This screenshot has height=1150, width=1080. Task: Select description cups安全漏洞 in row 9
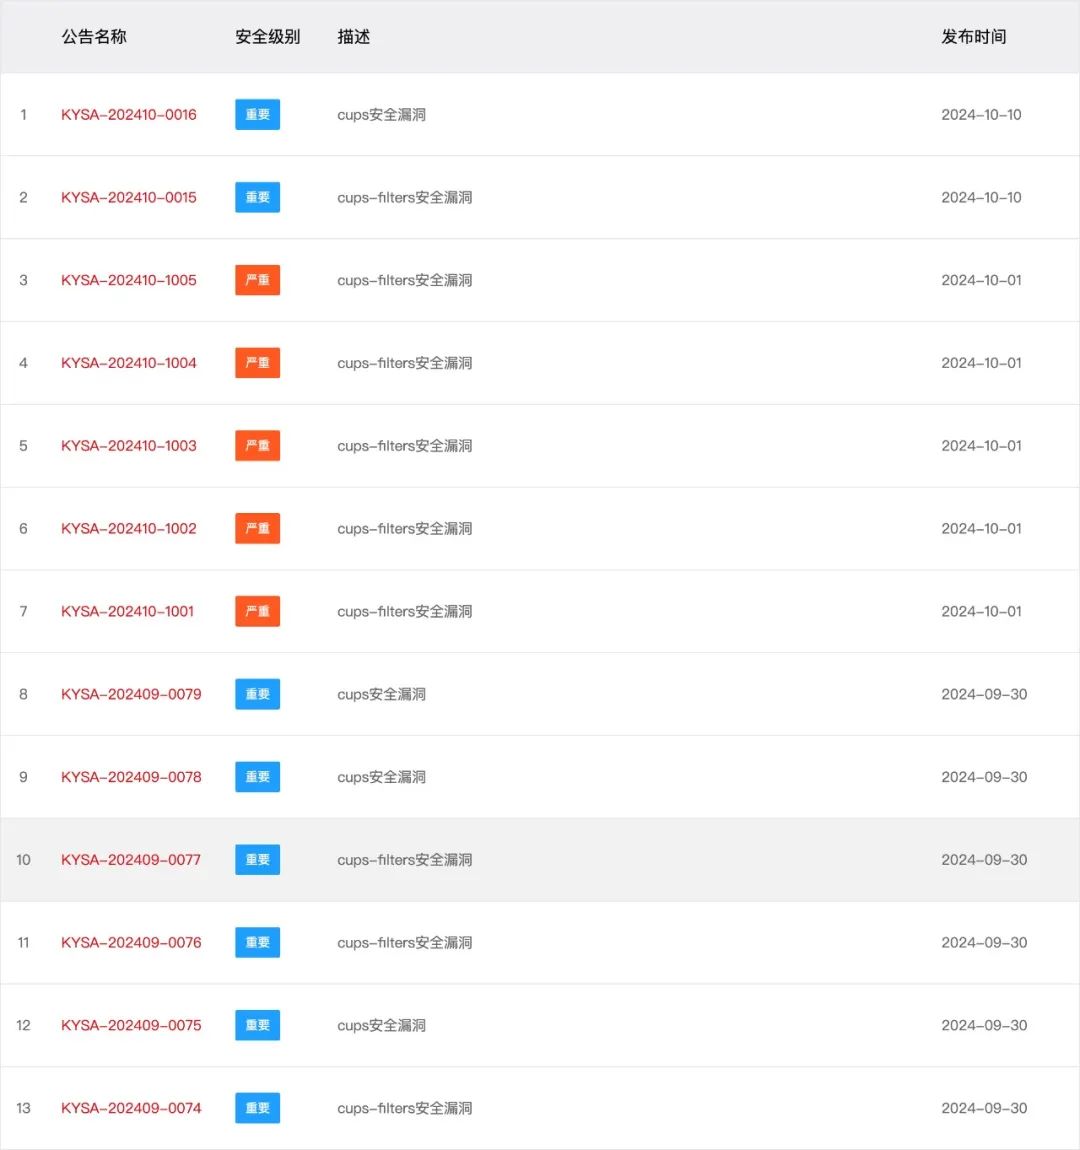381,777
